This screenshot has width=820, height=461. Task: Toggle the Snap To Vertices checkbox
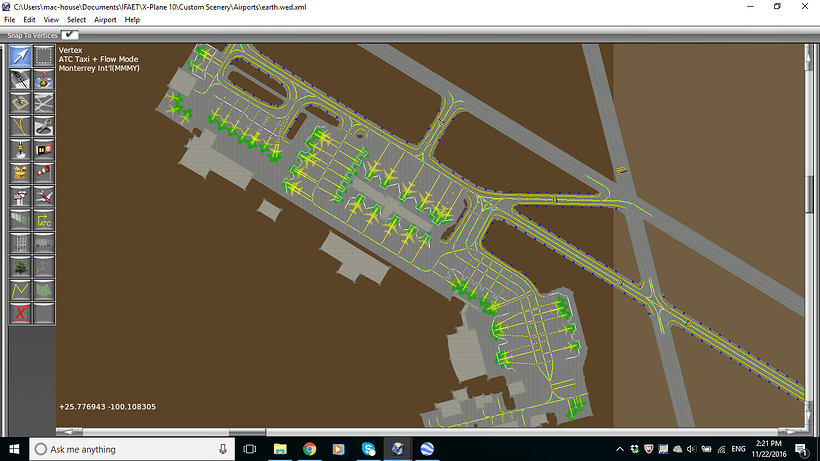click(x=70, y=35)
